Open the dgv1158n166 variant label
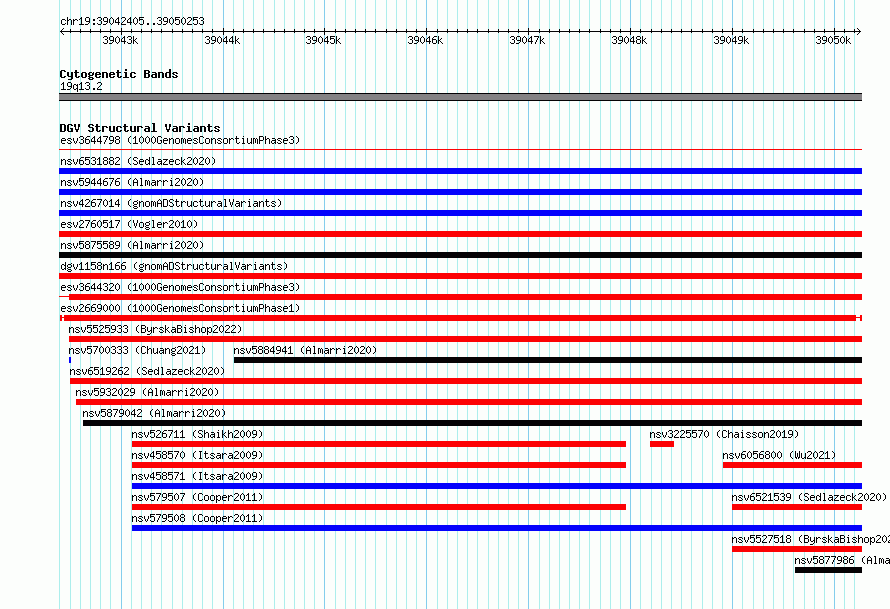 click(174, 266)
